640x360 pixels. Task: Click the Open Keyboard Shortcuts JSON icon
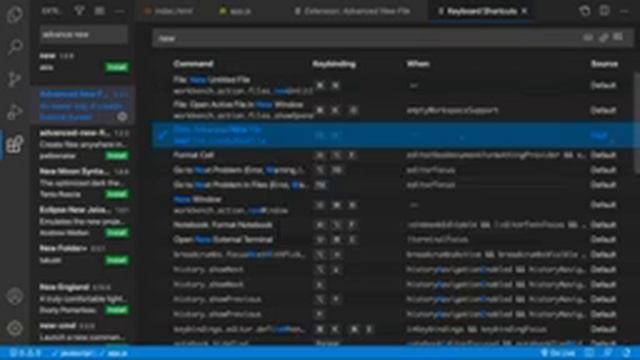(584, 11)
